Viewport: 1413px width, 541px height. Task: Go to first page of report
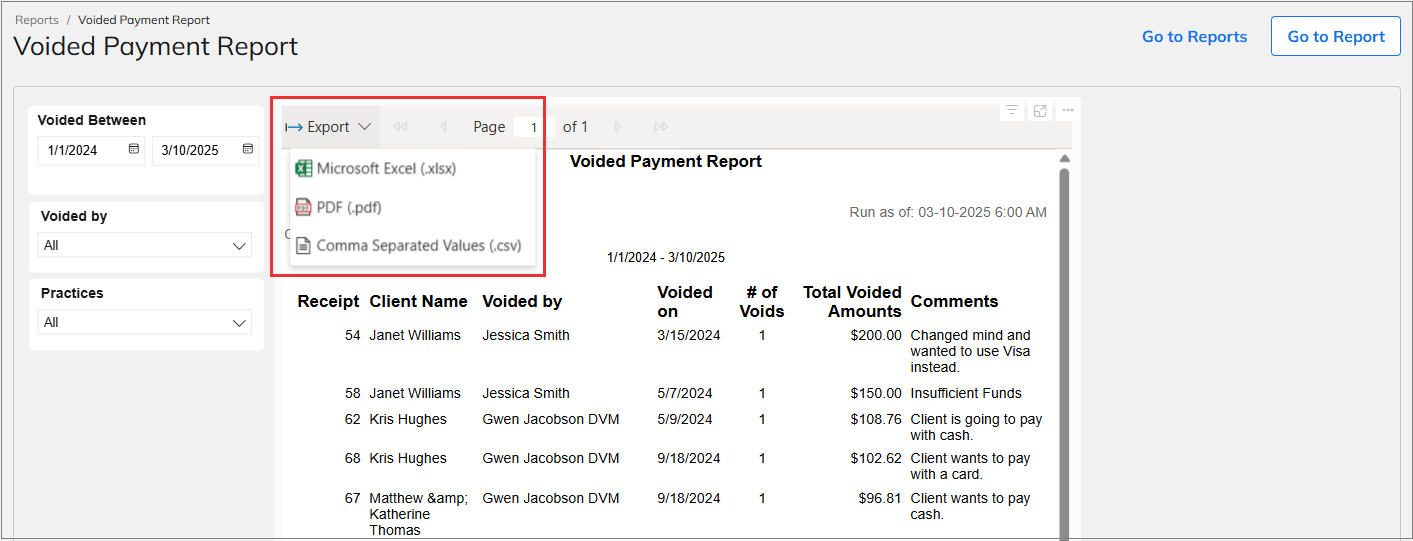(x=401, y=127)
